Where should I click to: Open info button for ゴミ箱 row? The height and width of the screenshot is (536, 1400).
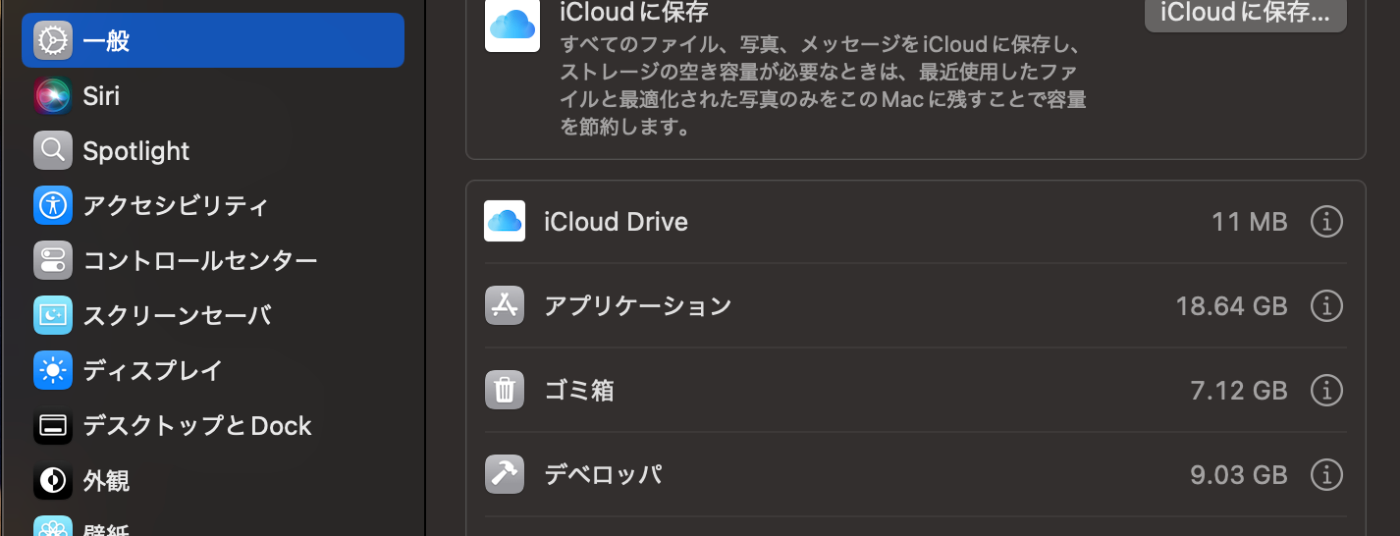(x=1326, y=390)
